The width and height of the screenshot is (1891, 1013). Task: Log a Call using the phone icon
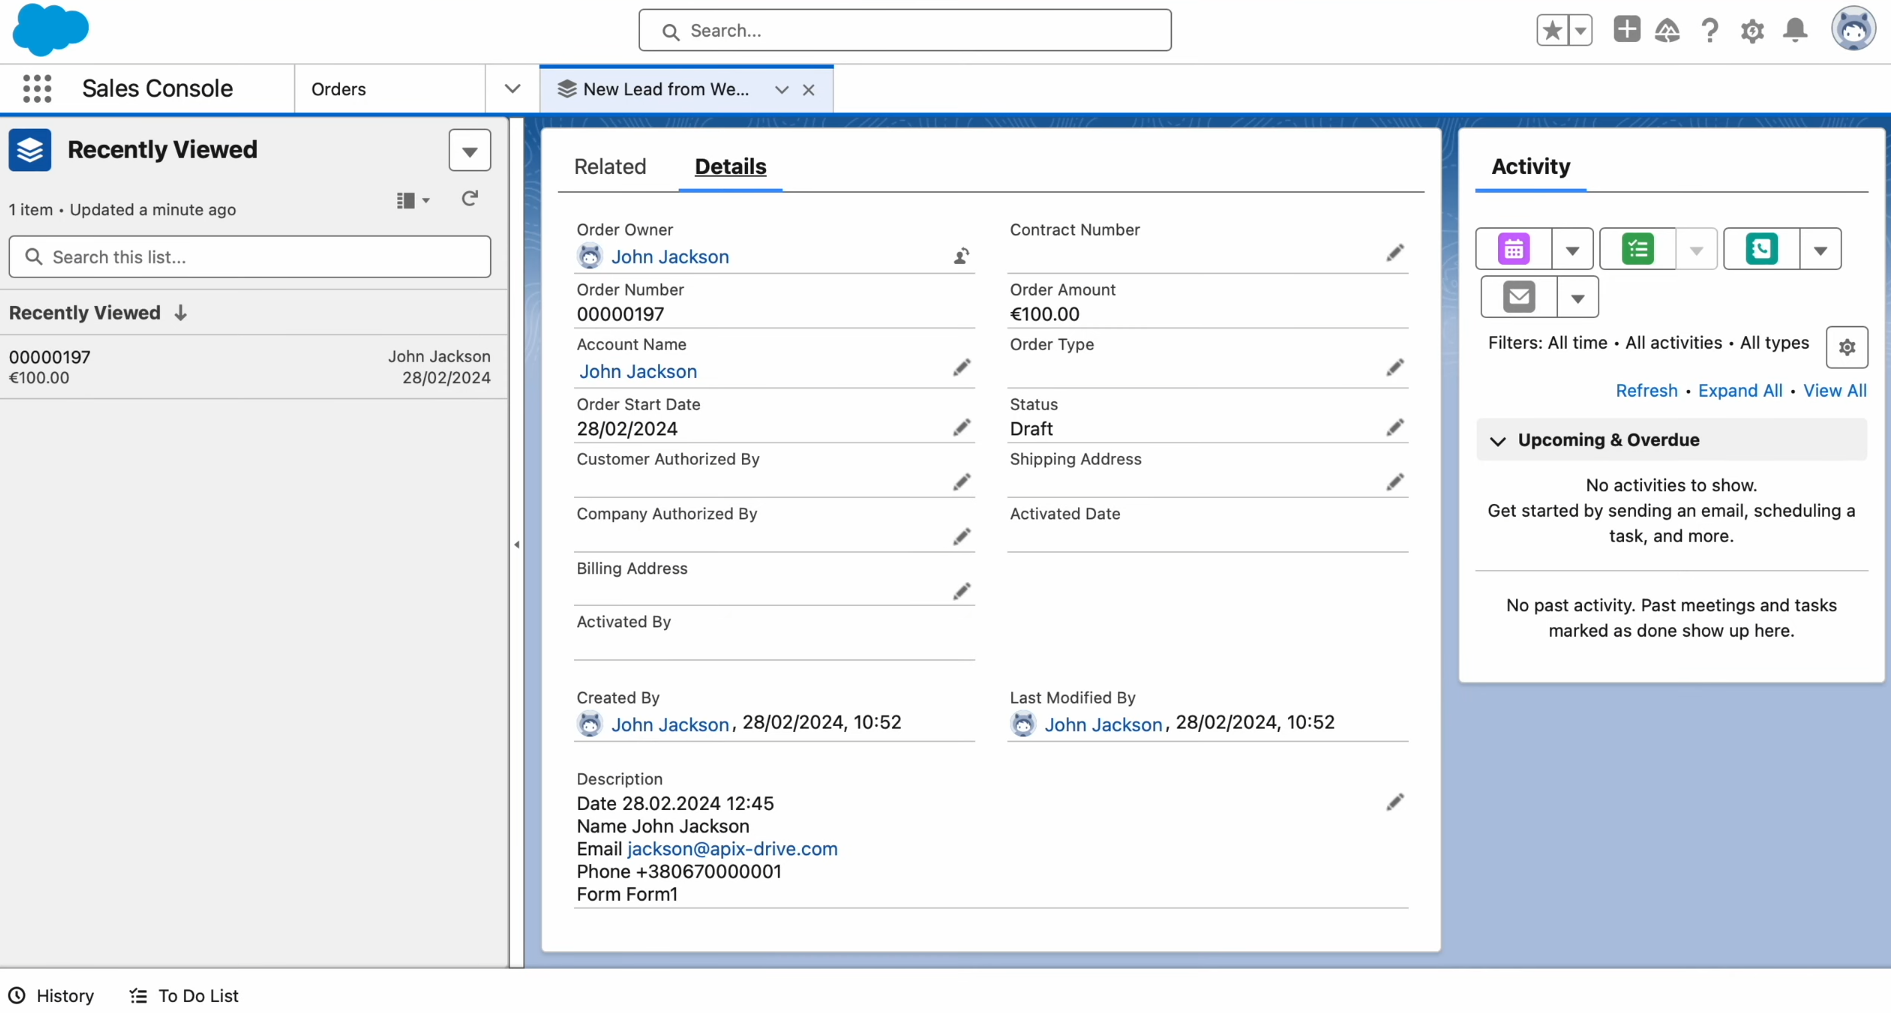[1759, 249]
